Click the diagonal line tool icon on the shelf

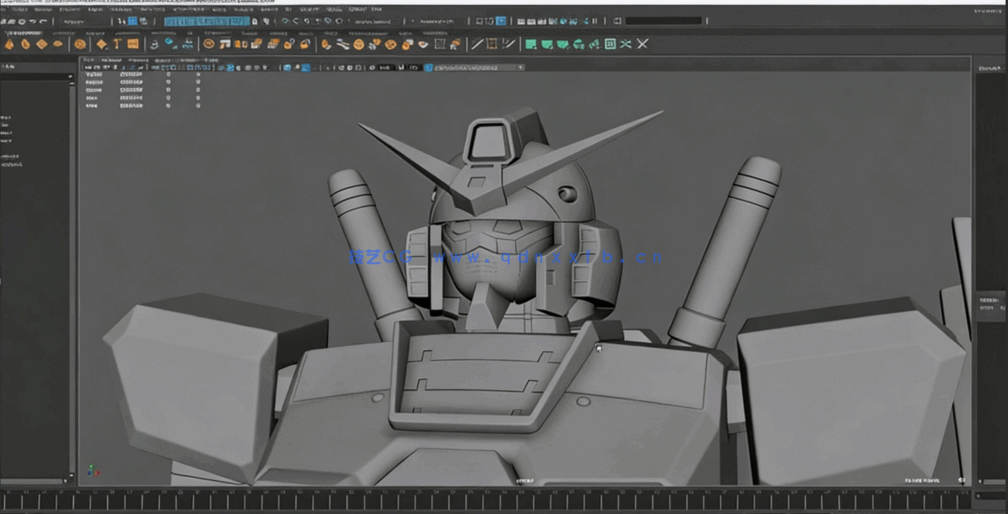coord(477,43)
